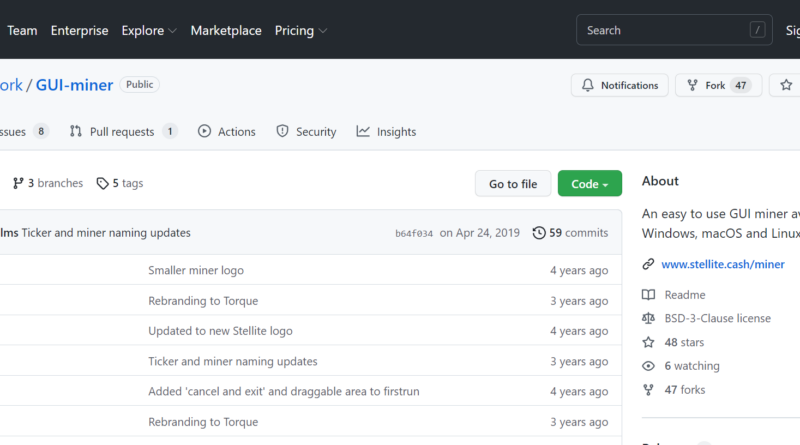Viewport: 800px width, 445px height.
Task: Open the Actions tab
Action: pyautogui.click(x=227, y=132)
